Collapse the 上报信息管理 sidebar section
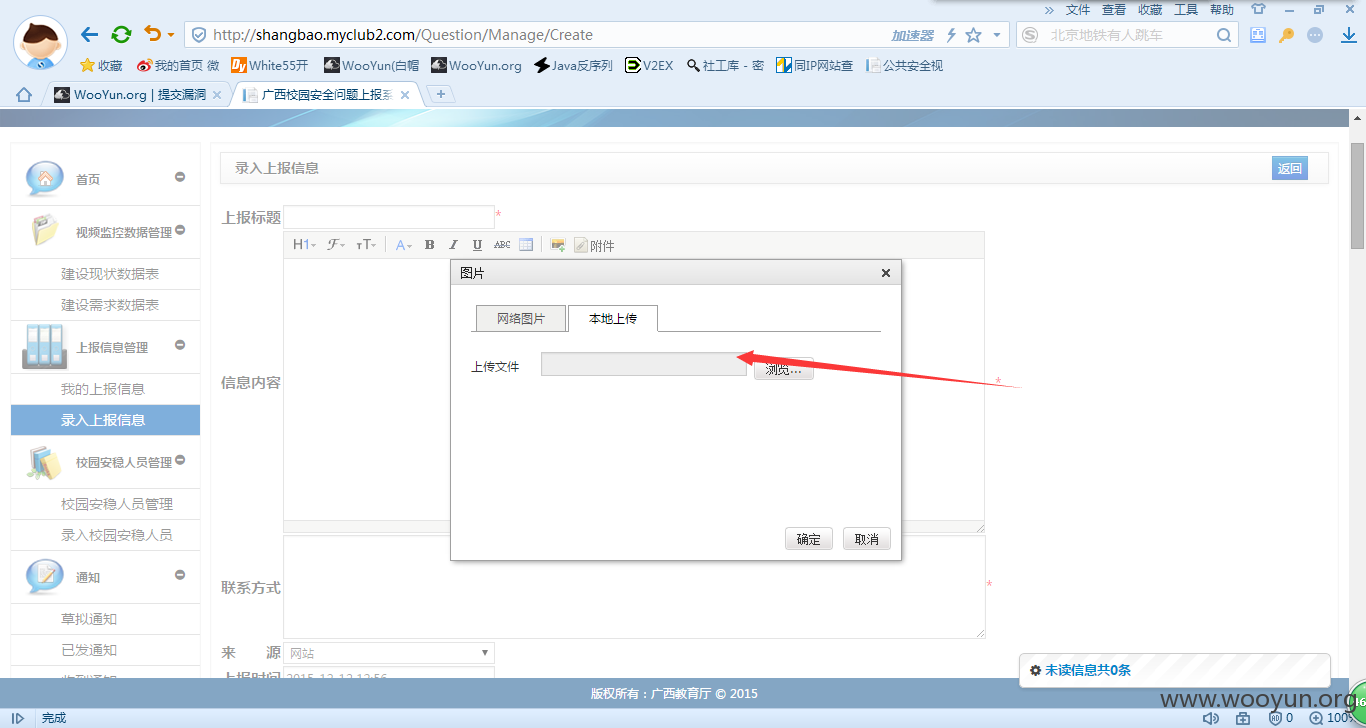Viewport: 1366px width, 728px height. coord(180,345)
